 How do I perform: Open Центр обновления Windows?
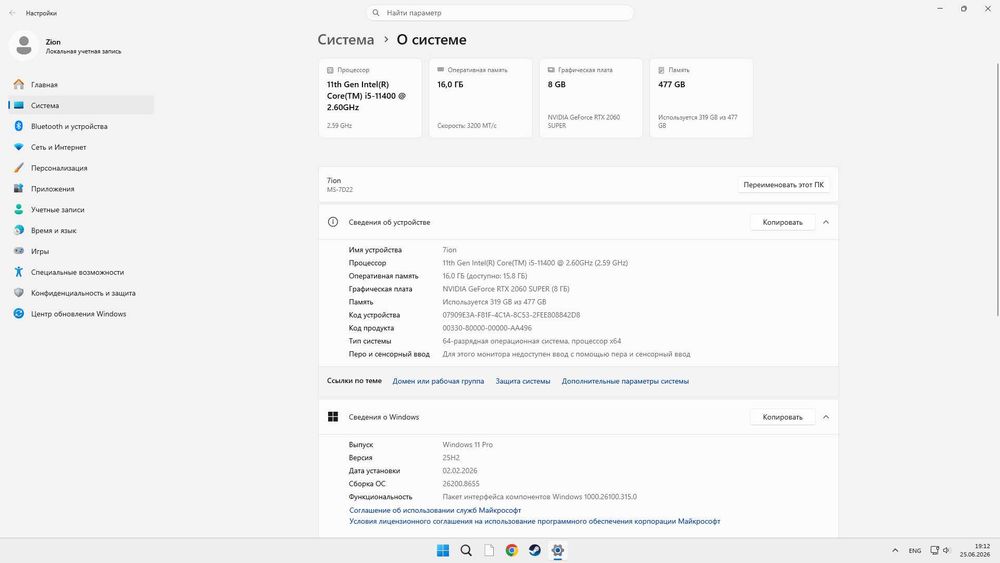80,314
